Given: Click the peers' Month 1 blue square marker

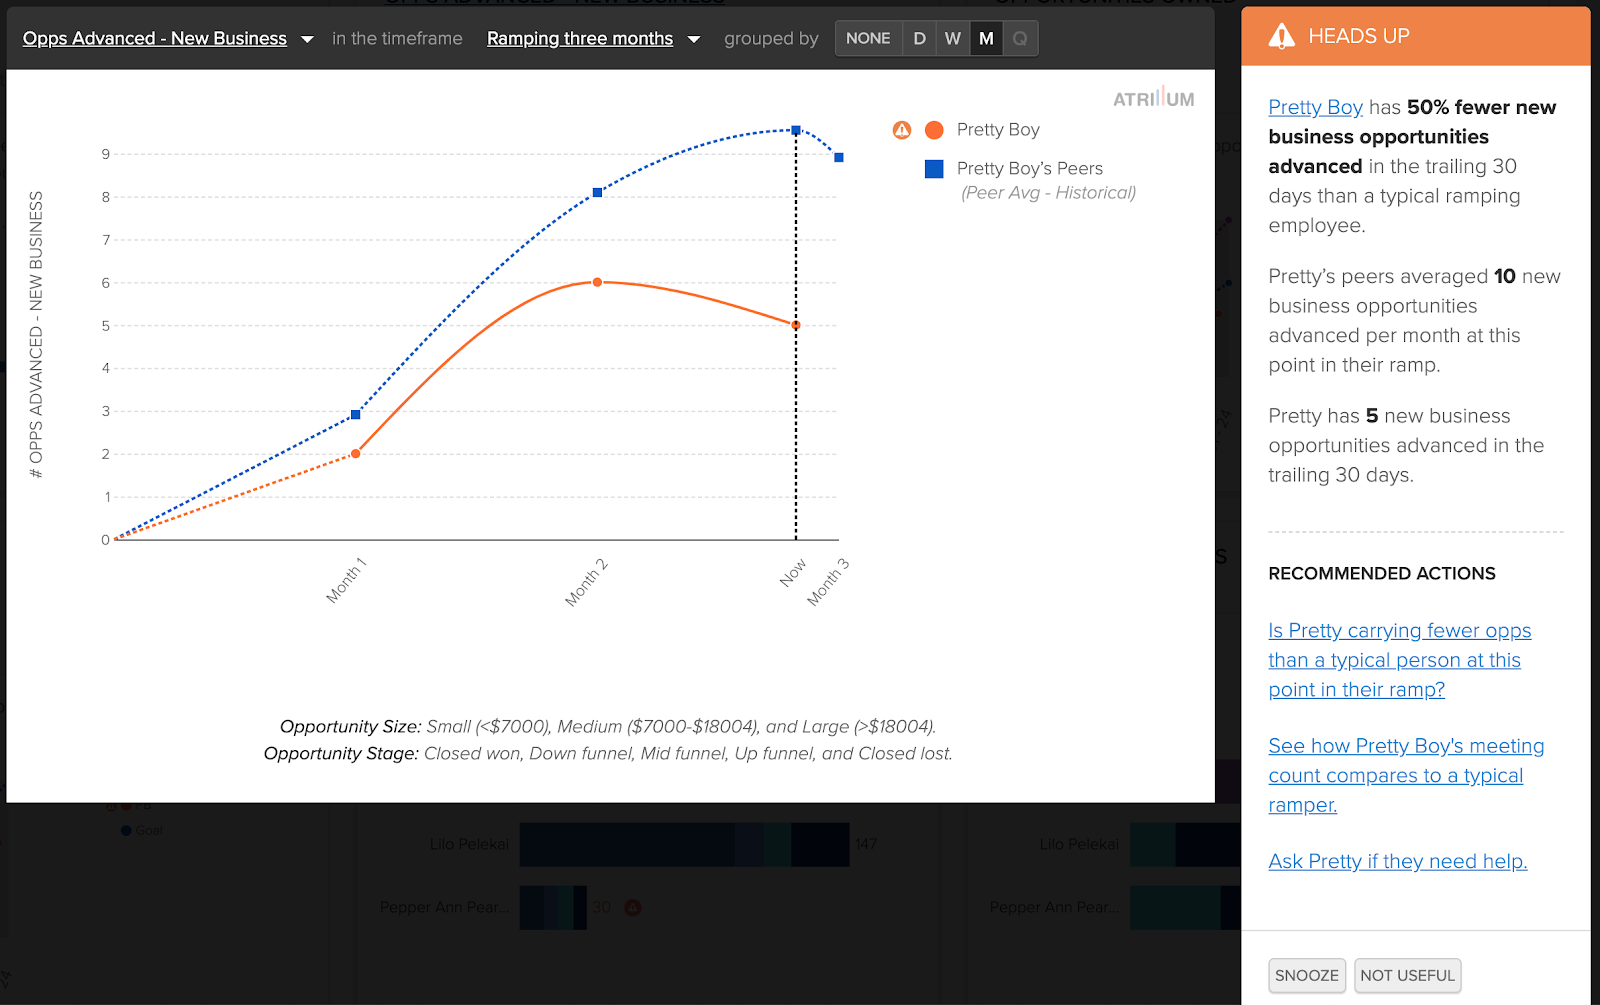Looking at the screenshot, I should (x=356, y=414).
